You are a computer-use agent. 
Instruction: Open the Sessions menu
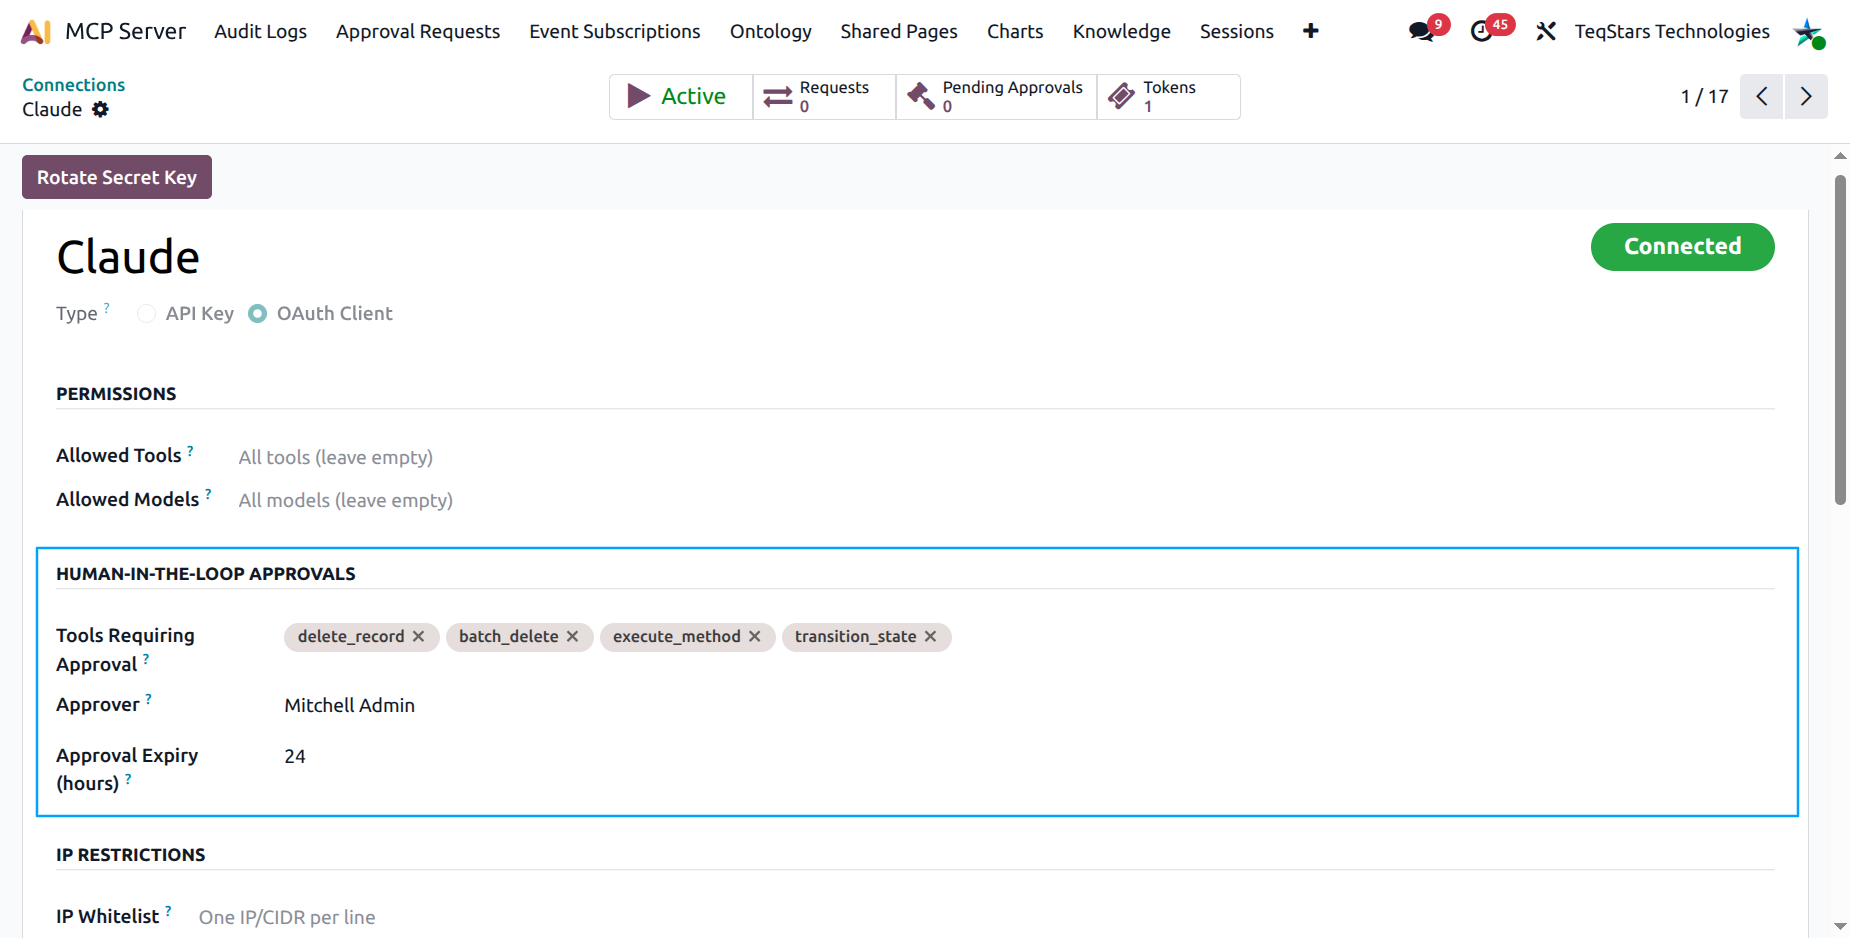tap(1237, 32)
